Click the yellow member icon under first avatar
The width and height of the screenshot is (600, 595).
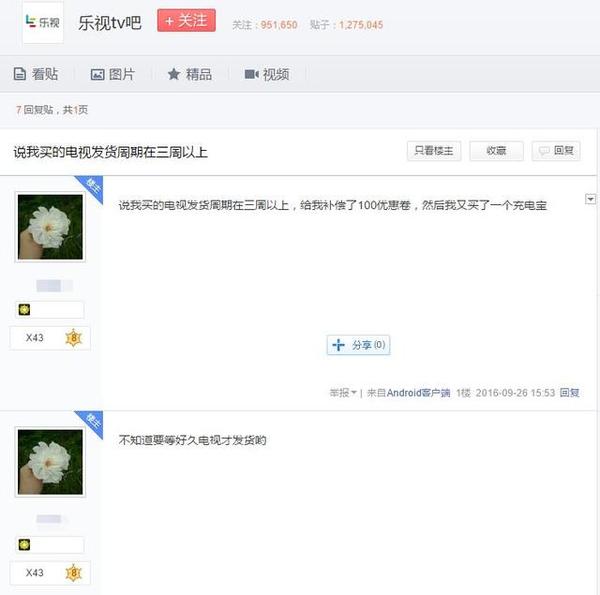[24, 310]
